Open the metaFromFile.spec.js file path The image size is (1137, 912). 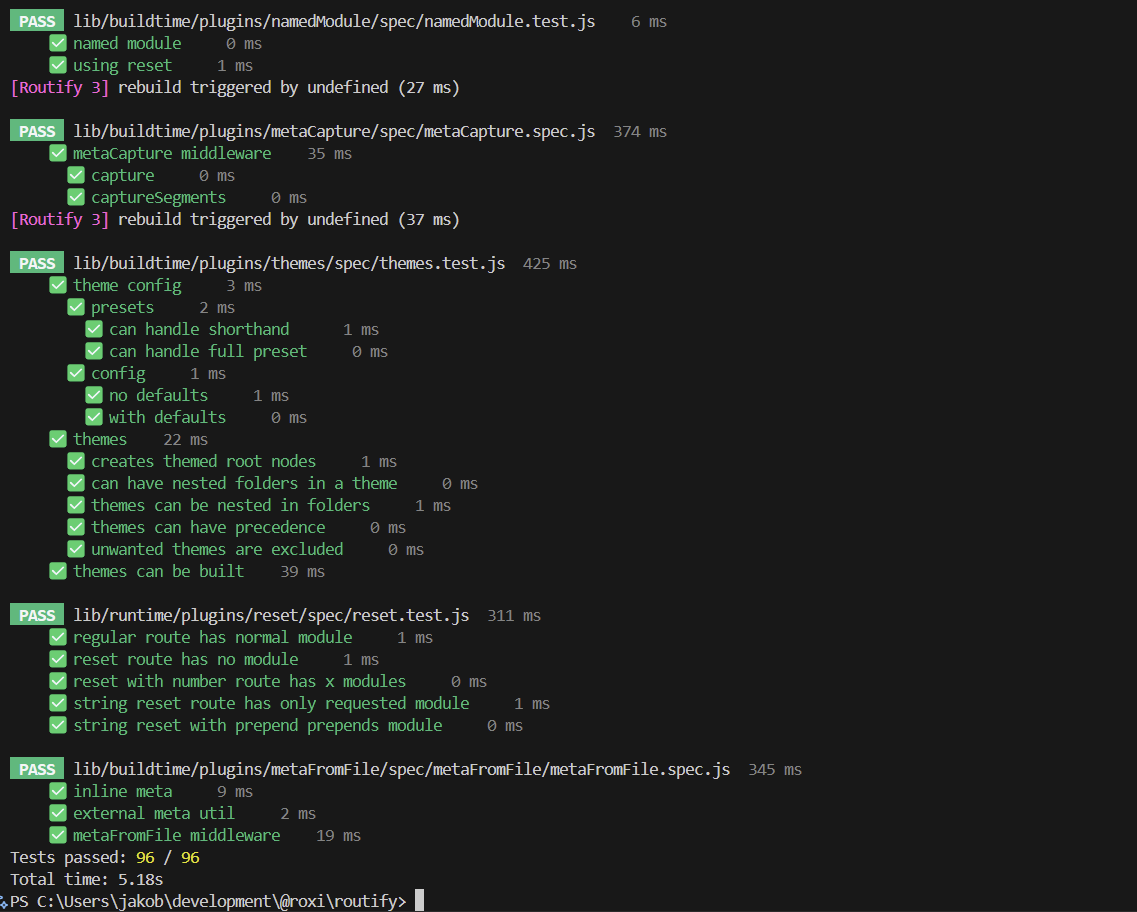(x=402, y=769)
